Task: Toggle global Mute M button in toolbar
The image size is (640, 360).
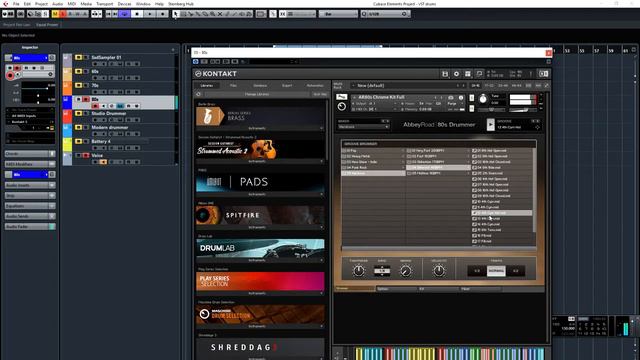Action: (x=56, y=14)
